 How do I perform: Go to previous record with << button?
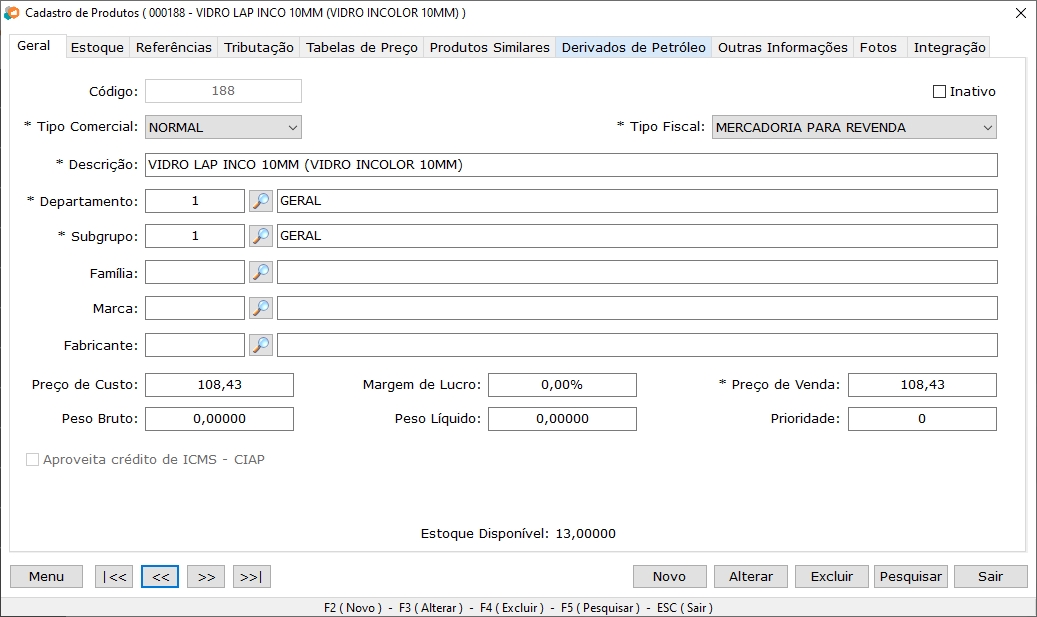pos(160,577)
